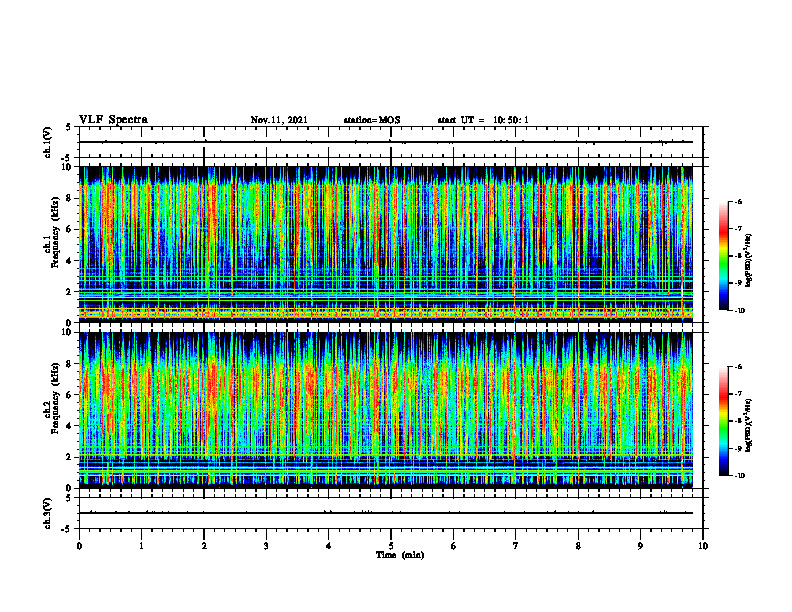Click the ch.1 frequency tick "2"
The image size is (792, 612).
tap(70, 292)
